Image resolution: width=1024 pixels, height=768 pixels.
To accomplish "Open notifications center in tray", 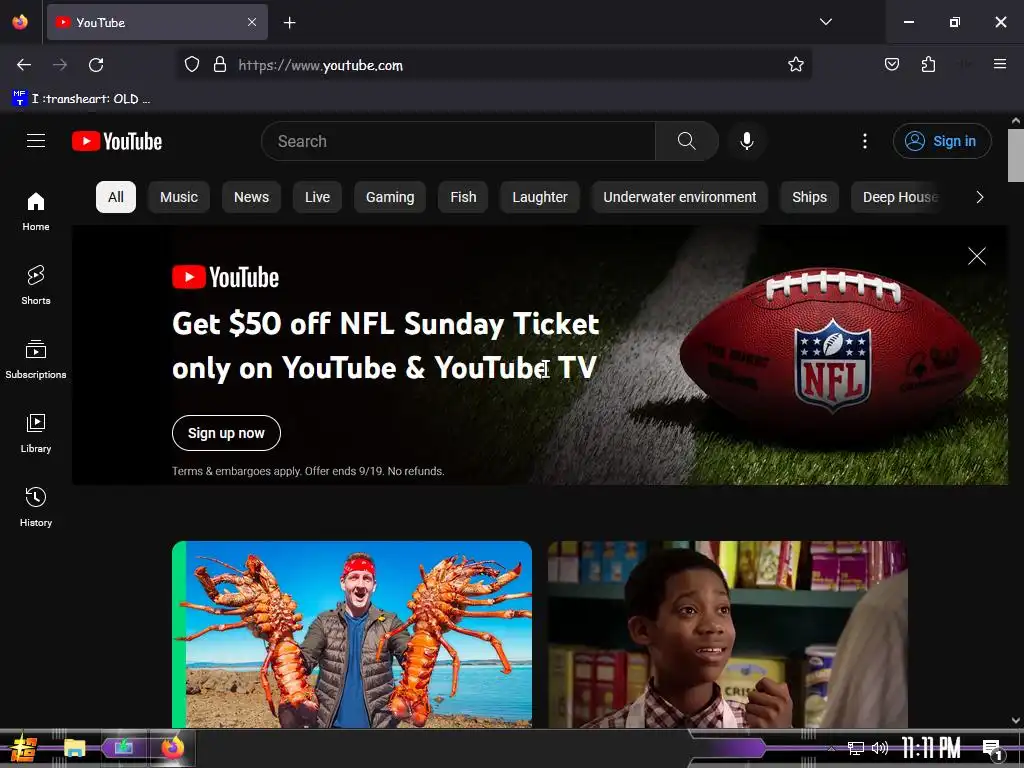I will [993, 749].
